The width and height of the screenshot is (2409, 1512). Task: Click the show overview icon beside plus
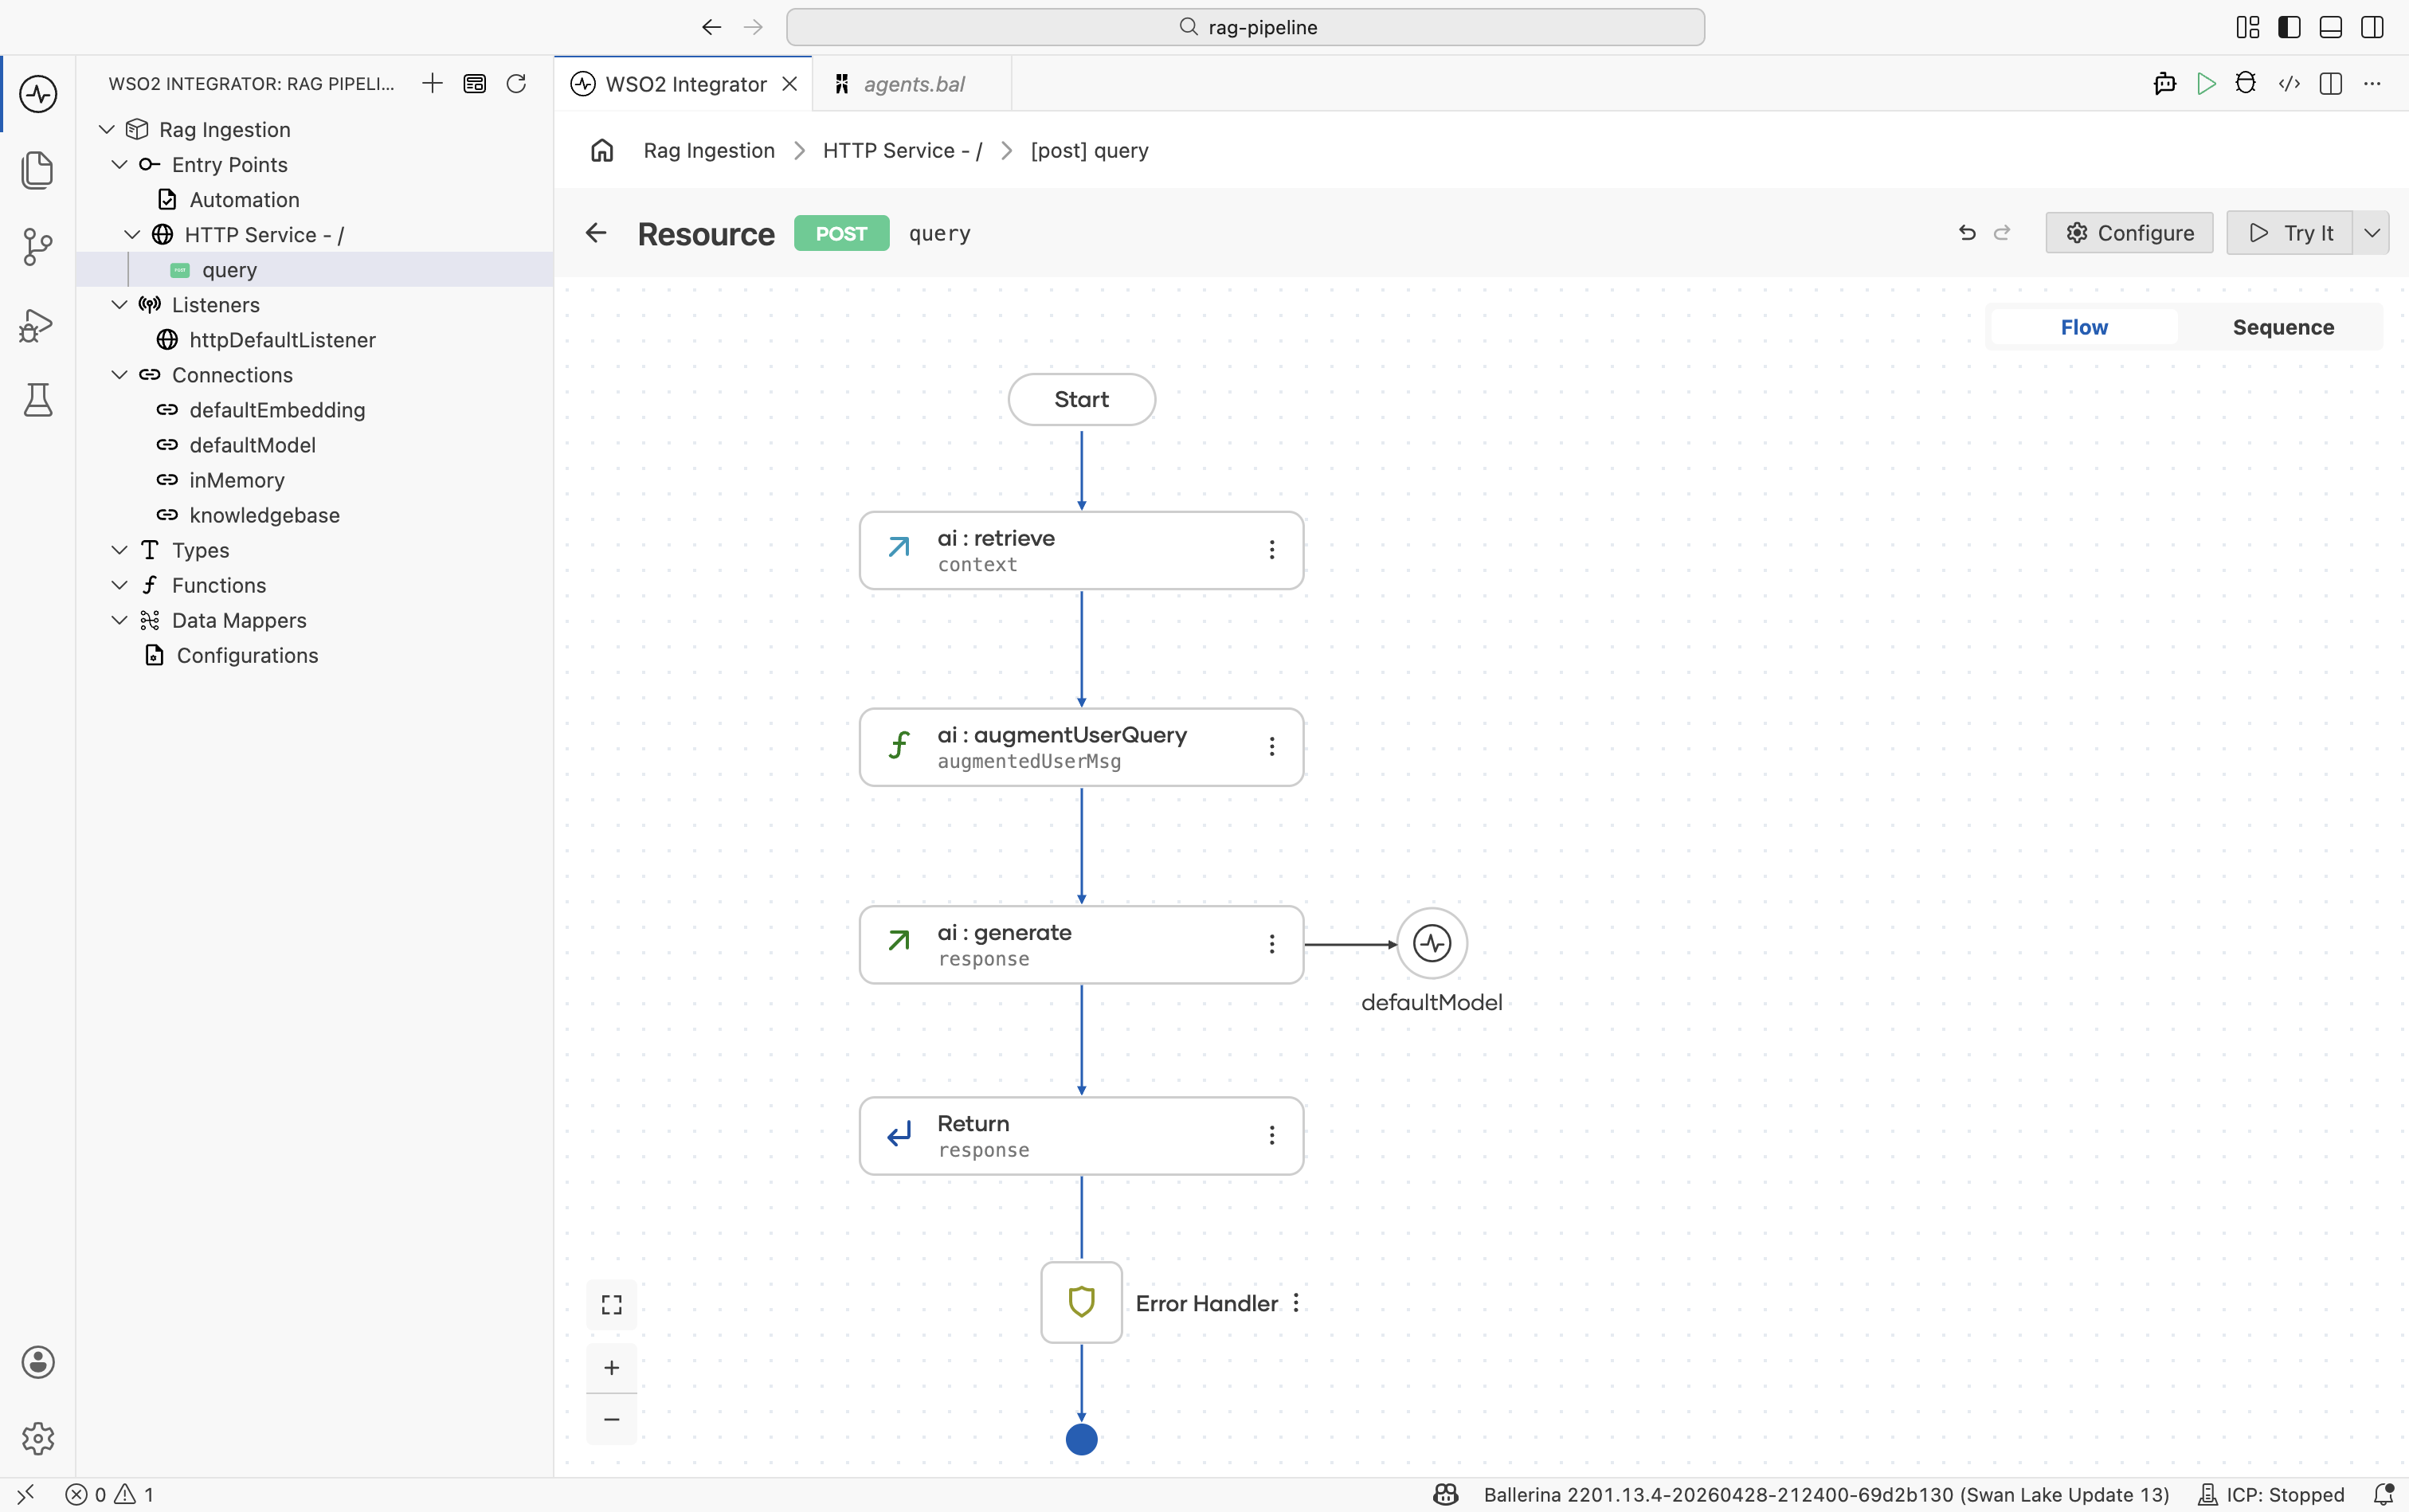click(474, 83)
